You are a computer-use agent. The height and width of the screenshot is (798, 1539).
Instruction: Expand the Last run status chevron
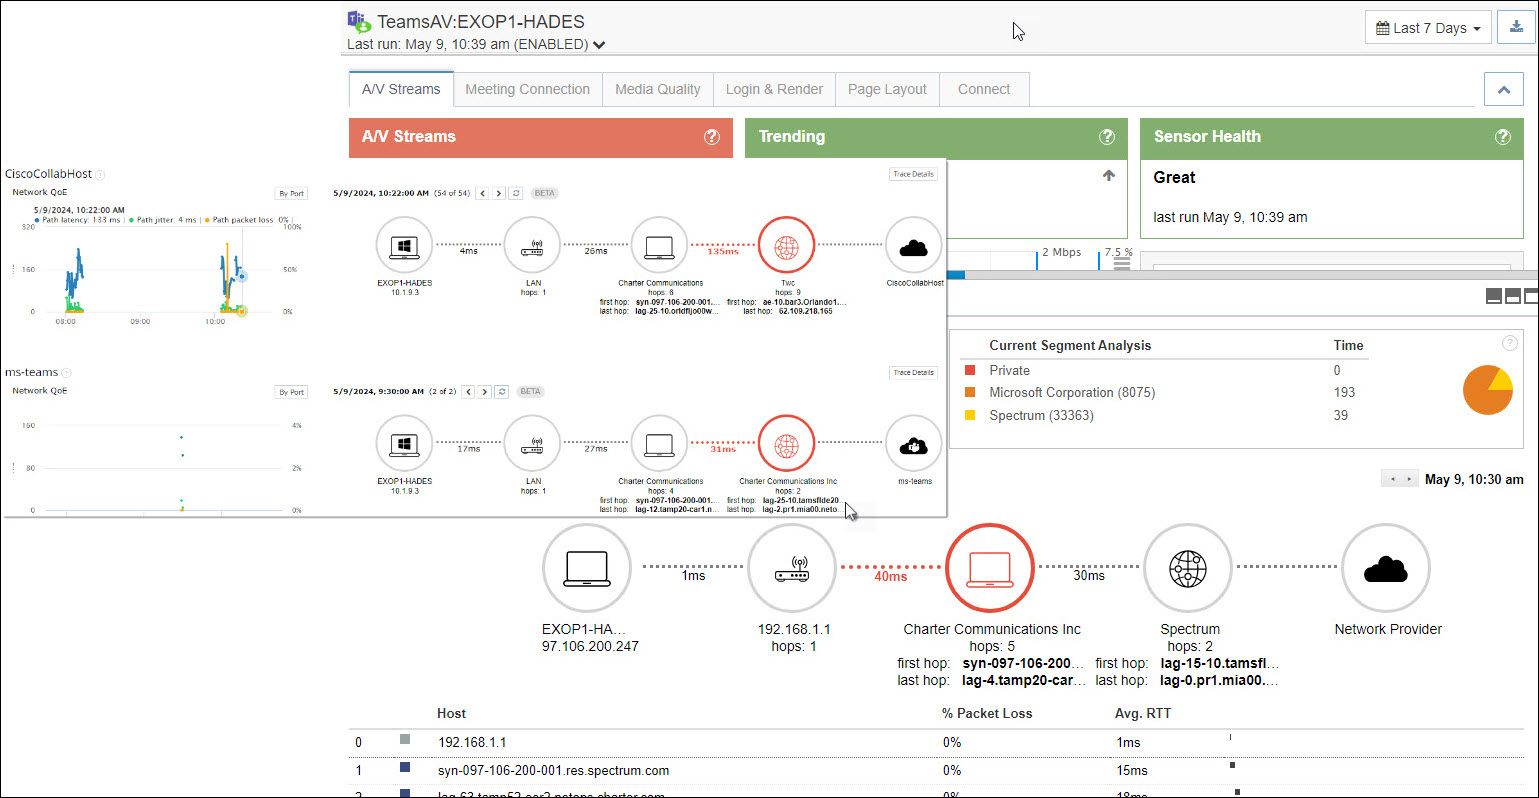[599, 45]
